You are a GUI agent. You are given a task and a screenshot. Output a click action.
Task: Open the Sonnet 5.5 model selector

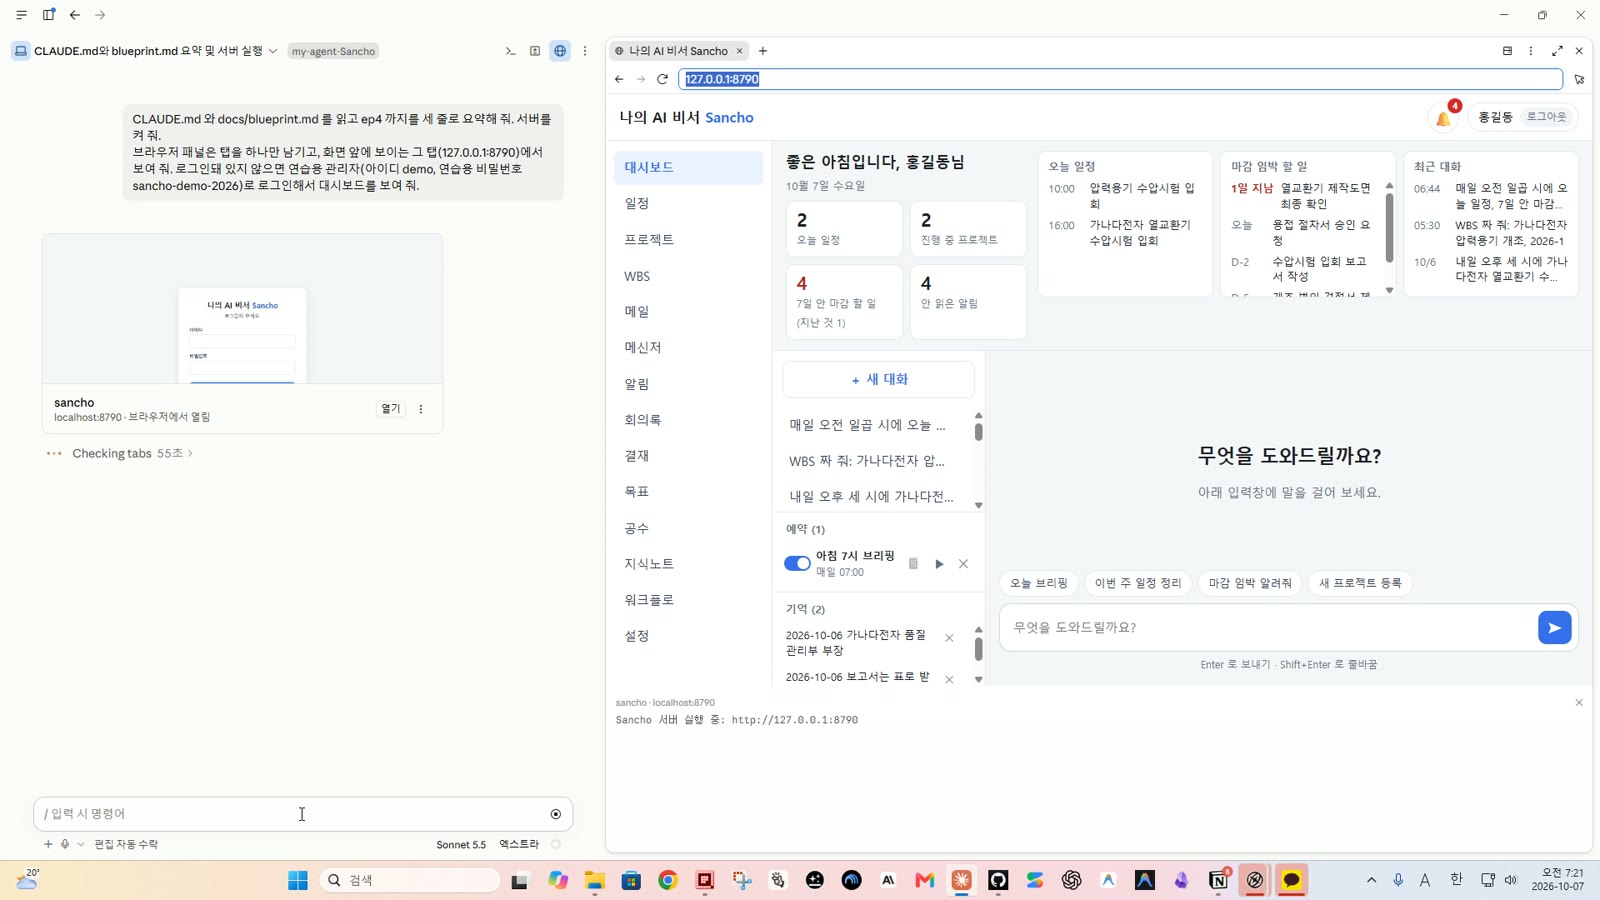[461, 845]
